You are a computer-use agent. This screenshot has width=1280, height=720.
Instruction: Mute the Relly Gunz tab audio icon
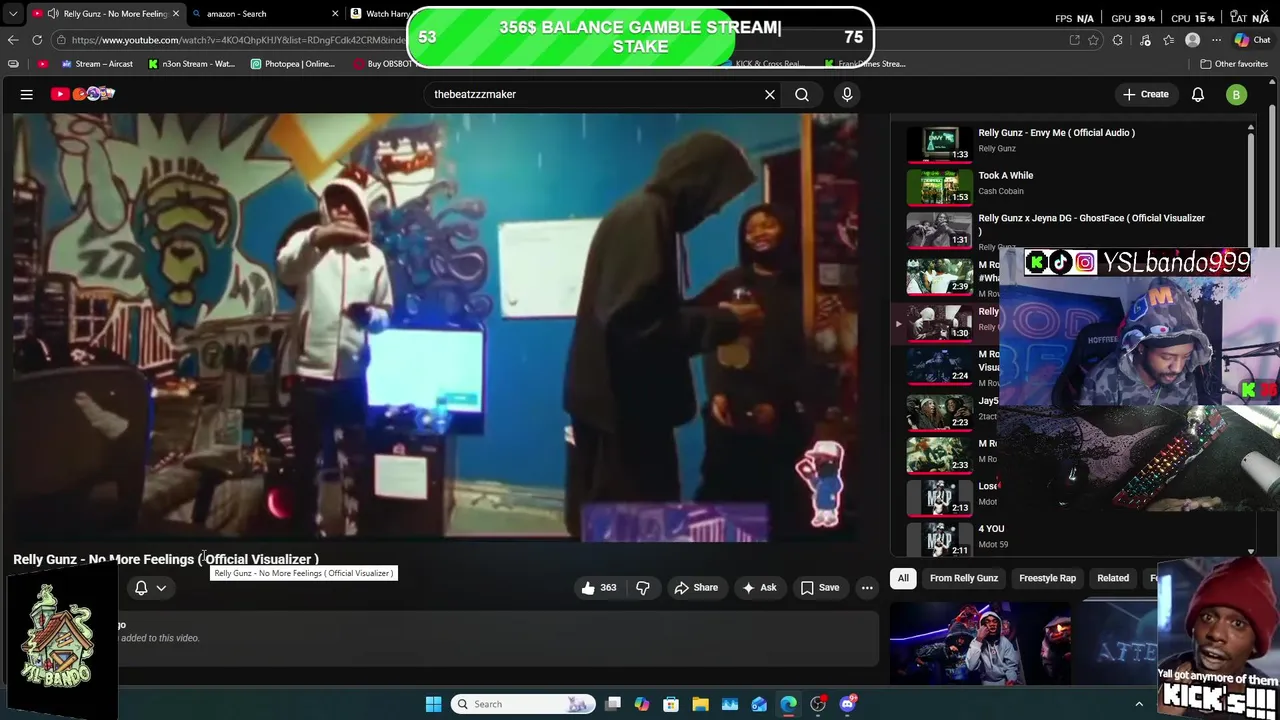[x=54, y=14]
